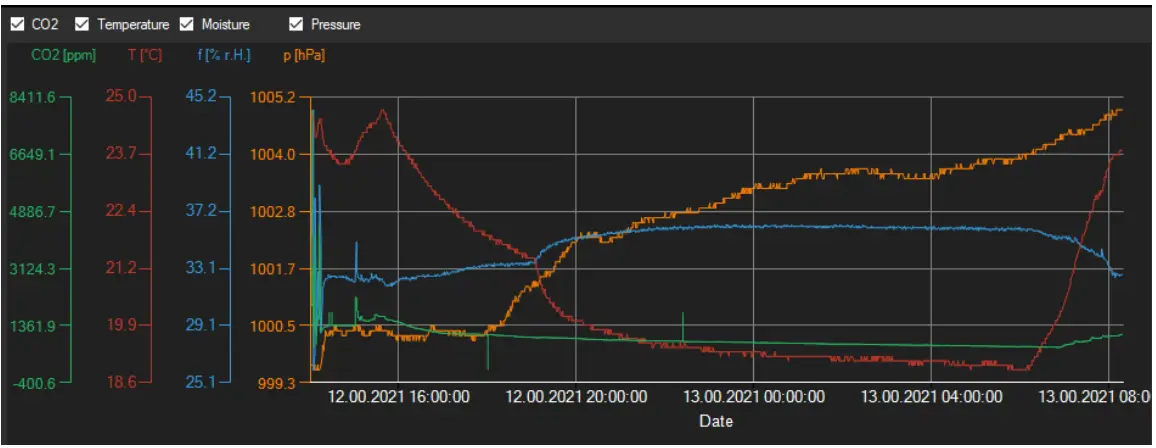Click the f [% r.H.] axis label

(224, 55)
